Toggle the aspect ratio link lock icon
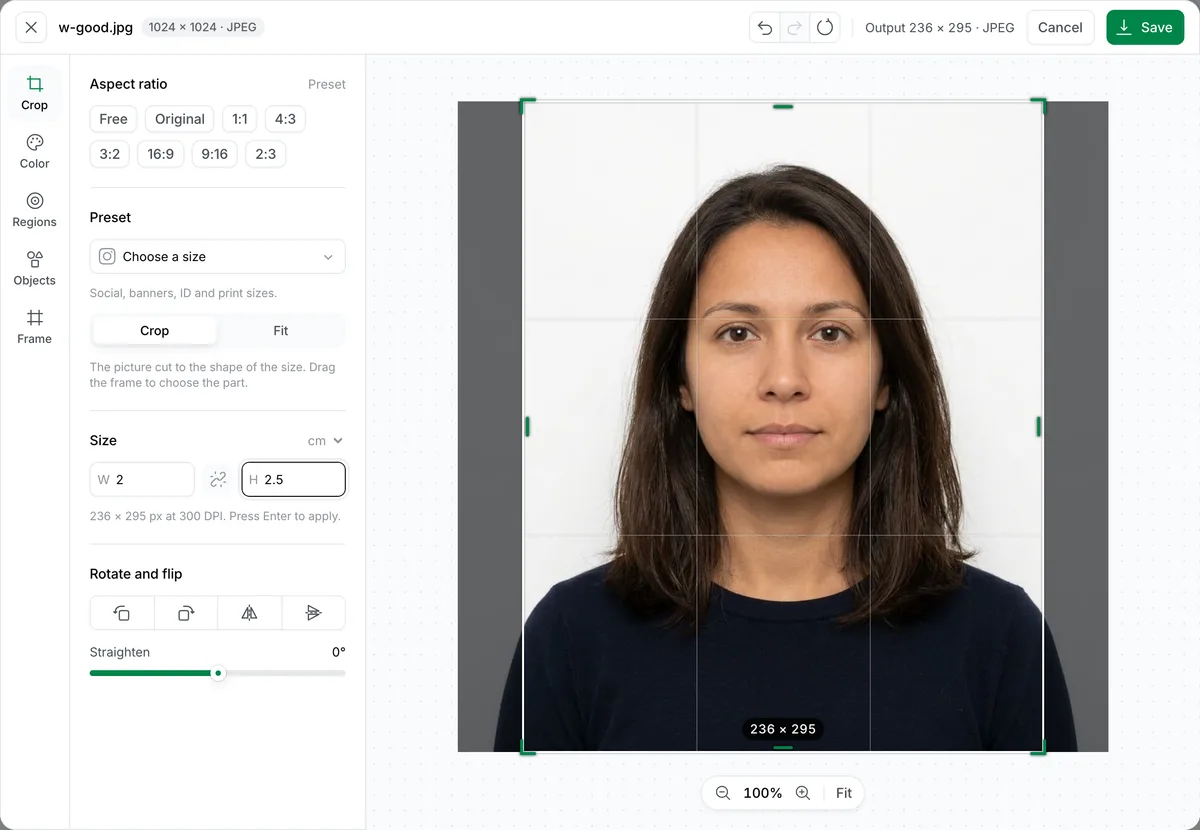 click(218, 479)
